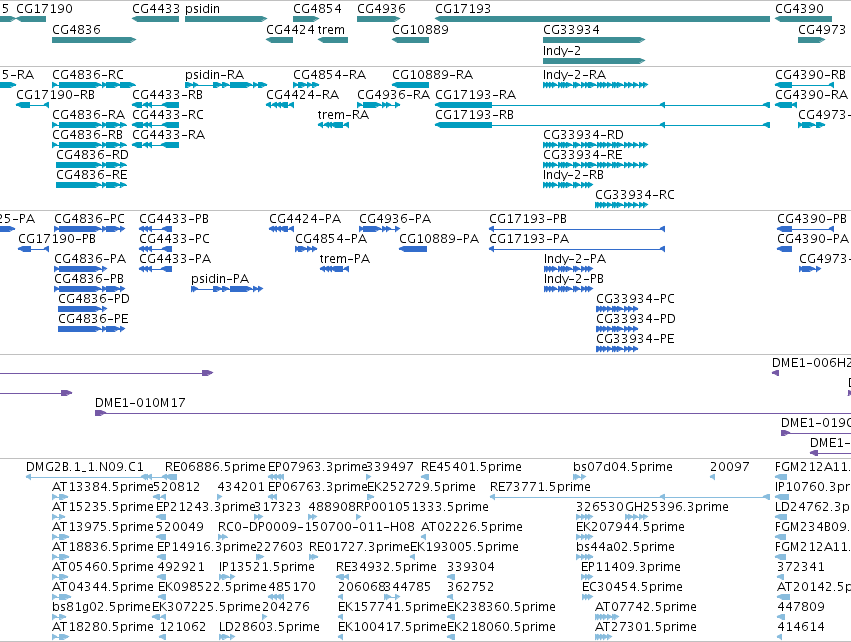Image resolution: width=851 pixels, height=642 pixels.
Task: Click EST EK207944.5prime
Action: click(x=630, y=527)
